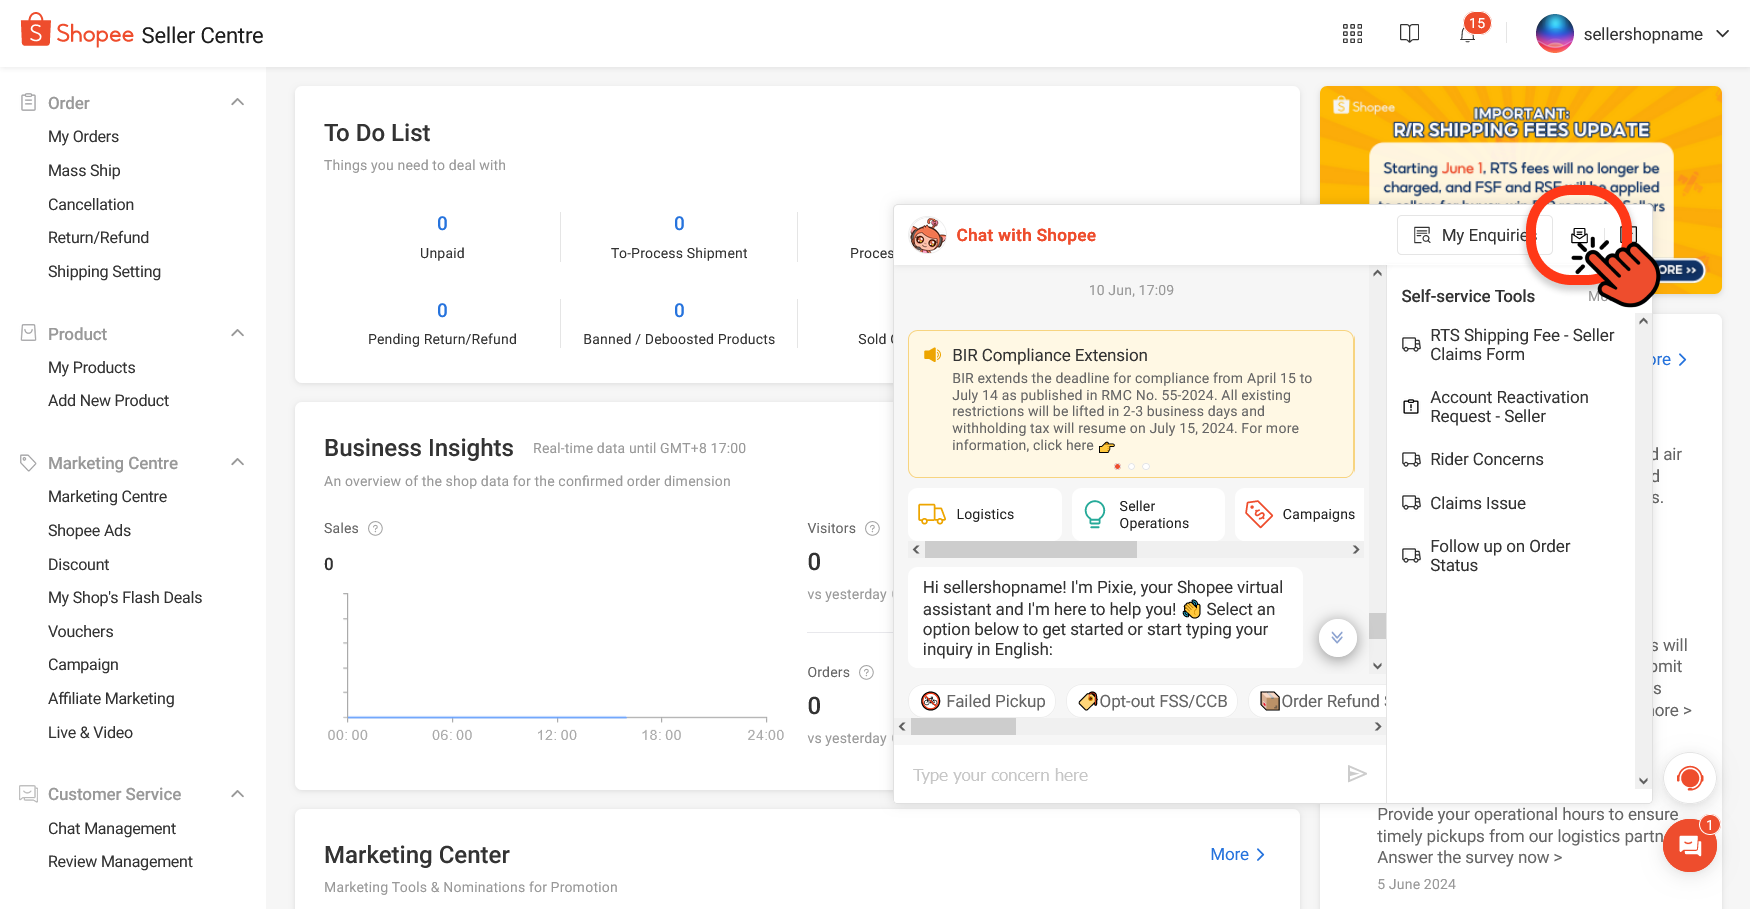The width and height of the screenshot is (1750, 909).
Task: Choose the Failed Pickup quick option
Action: click(983, 701)
